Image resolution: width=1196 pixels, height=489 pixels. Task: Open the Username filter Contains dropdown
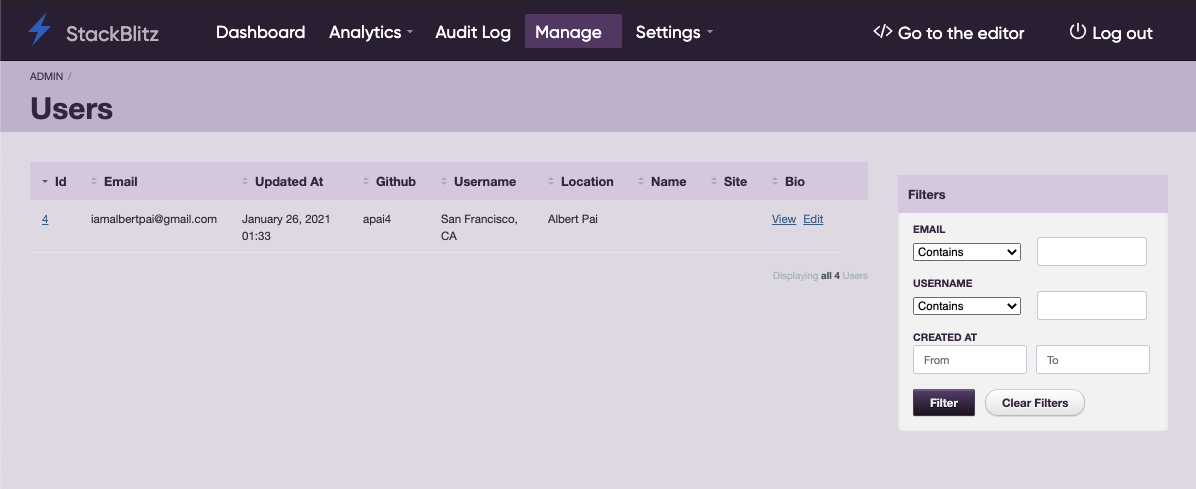(x=966, y=306)
